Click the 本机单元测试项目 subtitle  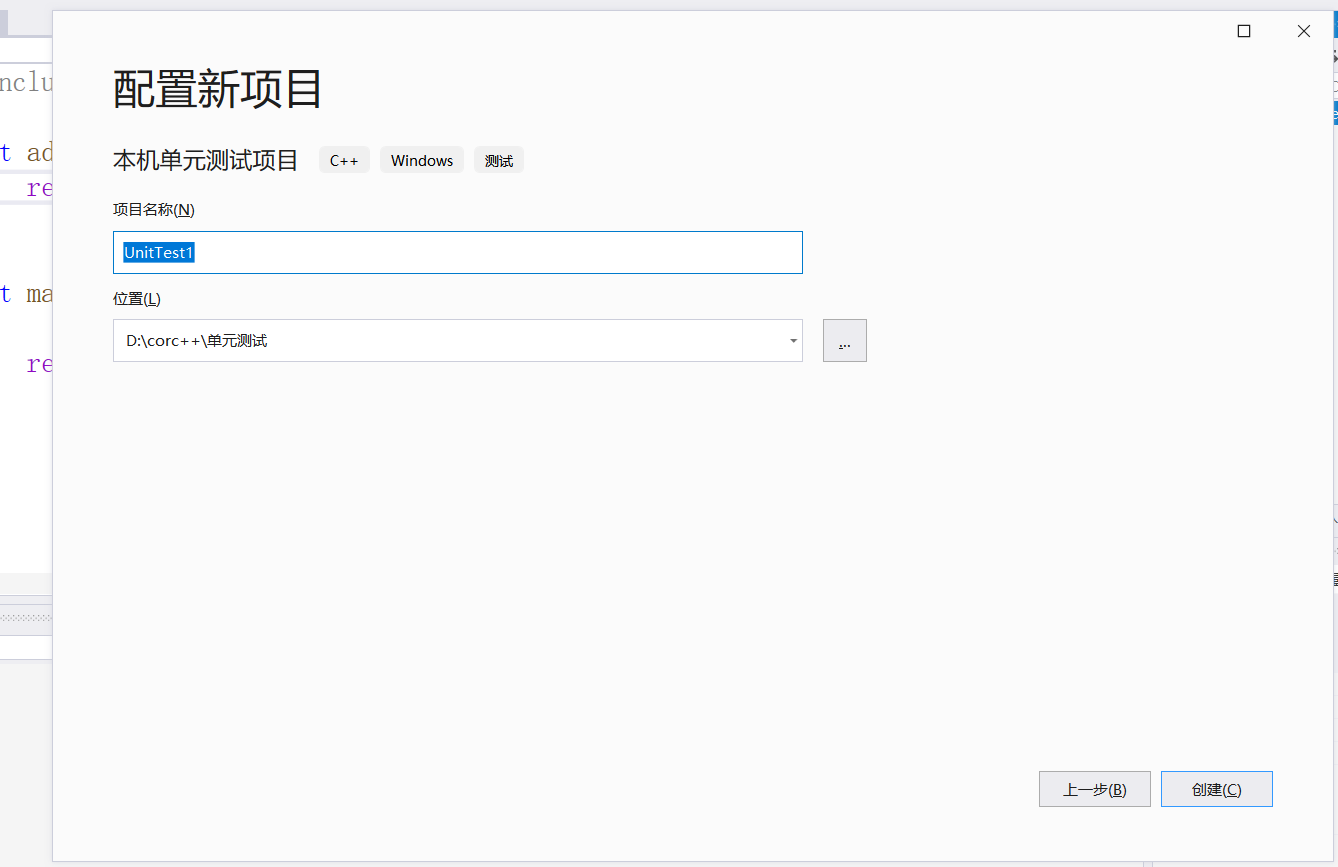click(x=206, y=160)
